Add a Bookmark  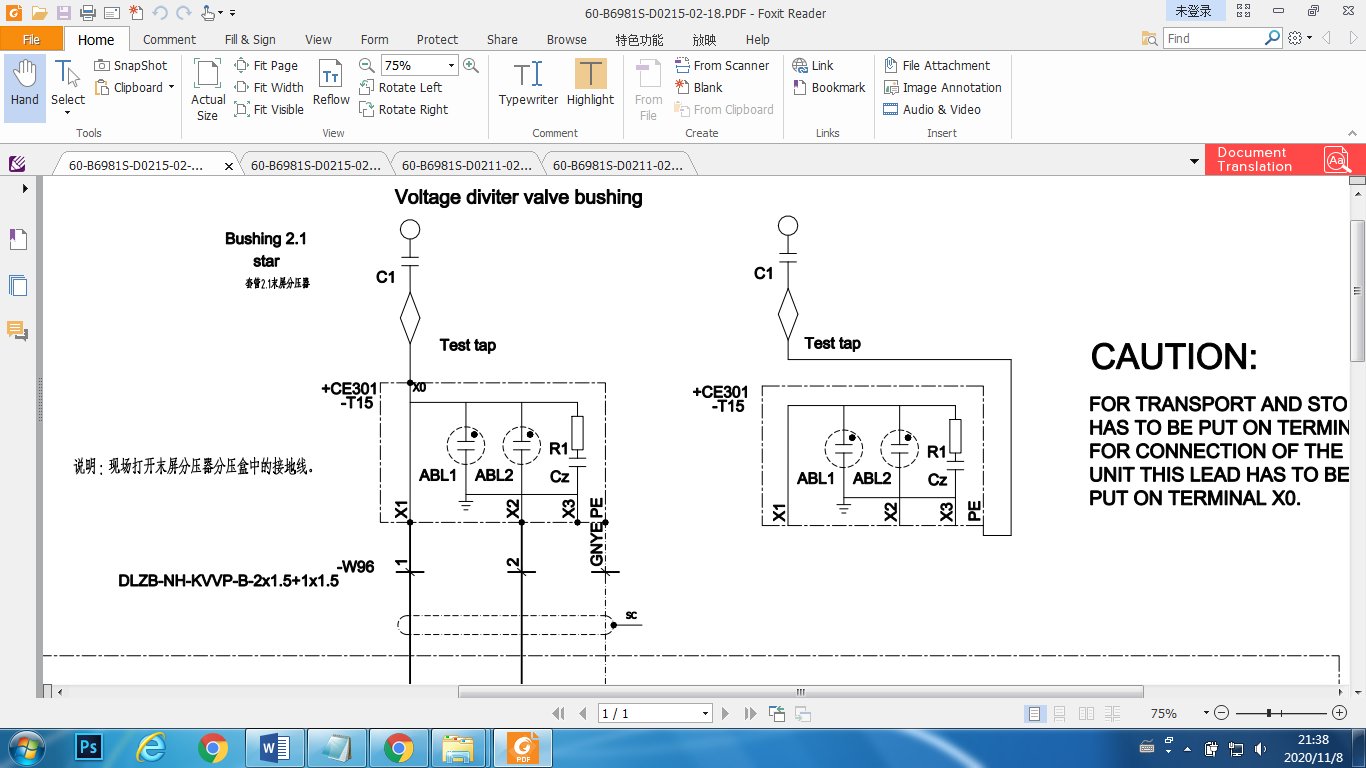click(829, 87)
